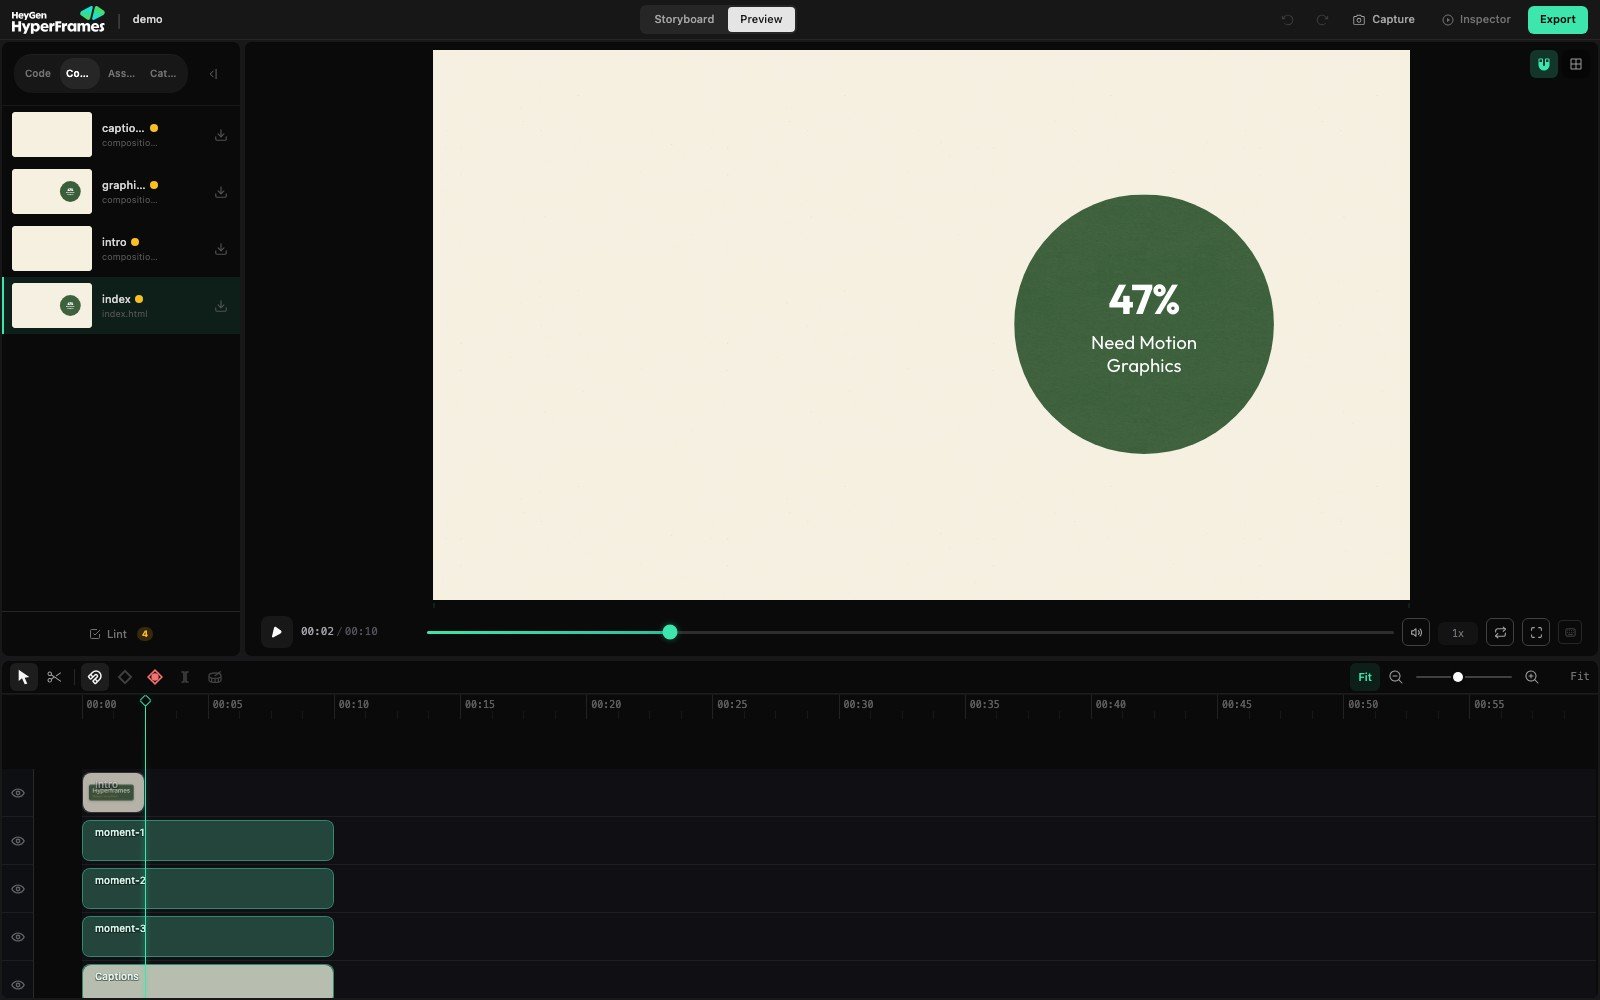The image size is (1600, 1000).
Task: Click the 47% circle graphic in preview
Action: coord(1144,324)
